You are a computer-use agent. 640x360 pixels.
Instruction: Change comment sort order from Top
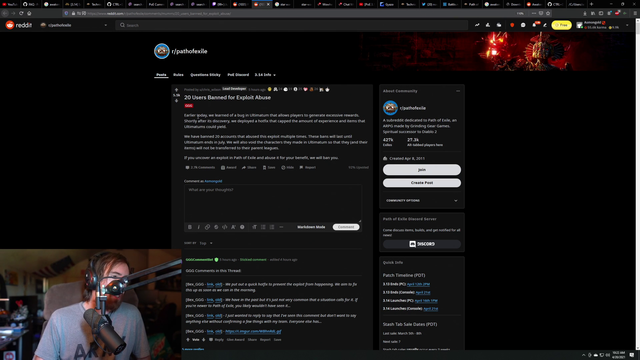click(x=206, y=243)
